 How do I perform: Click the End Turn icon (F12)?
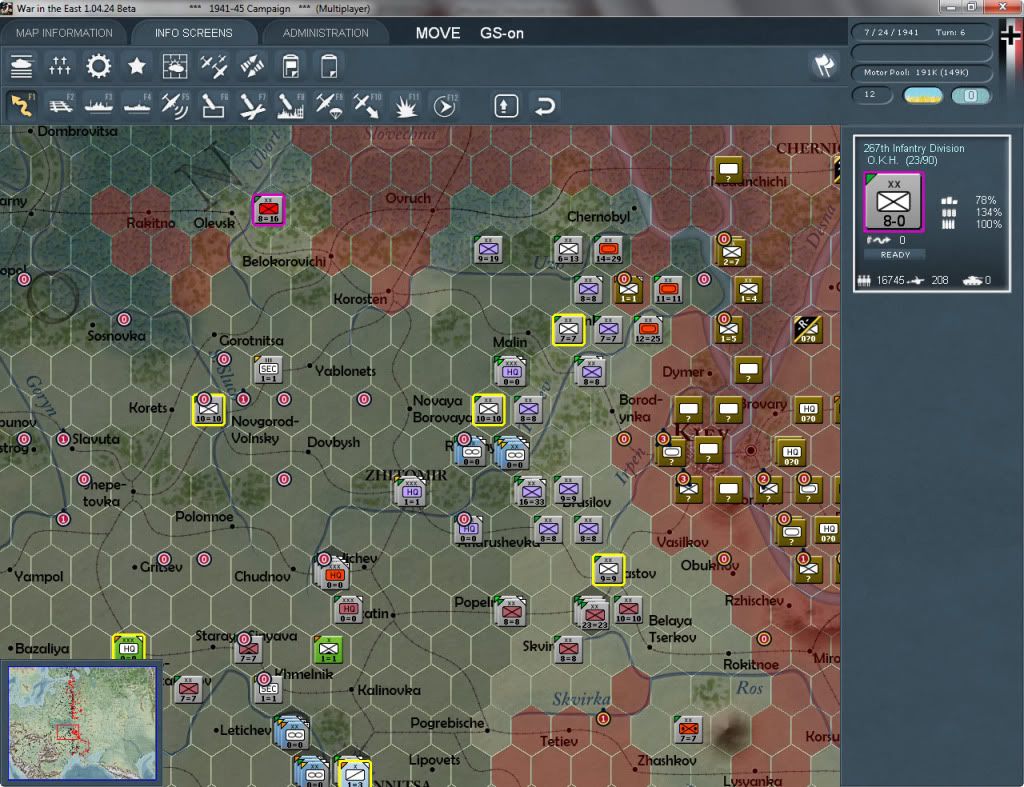(445, 105)
